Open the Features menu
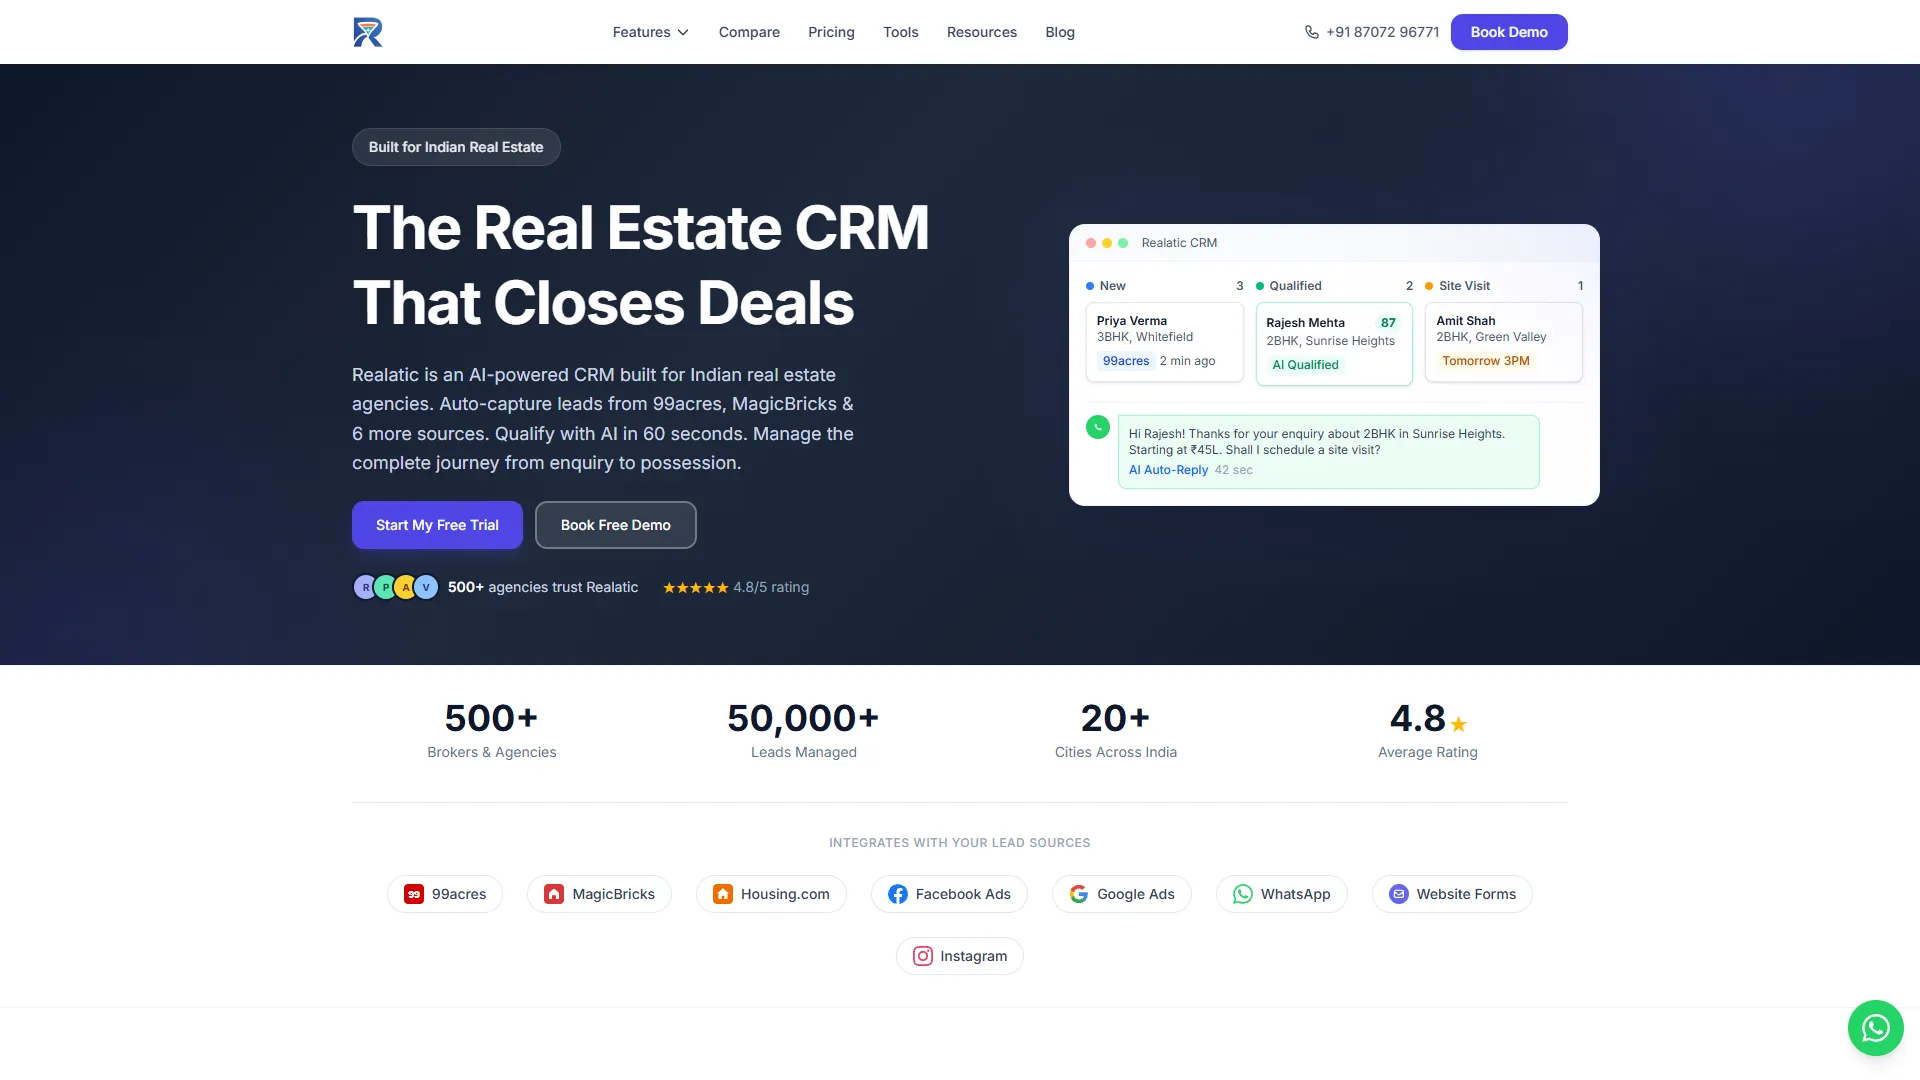 pyautogui.click(x=651, y=32)
